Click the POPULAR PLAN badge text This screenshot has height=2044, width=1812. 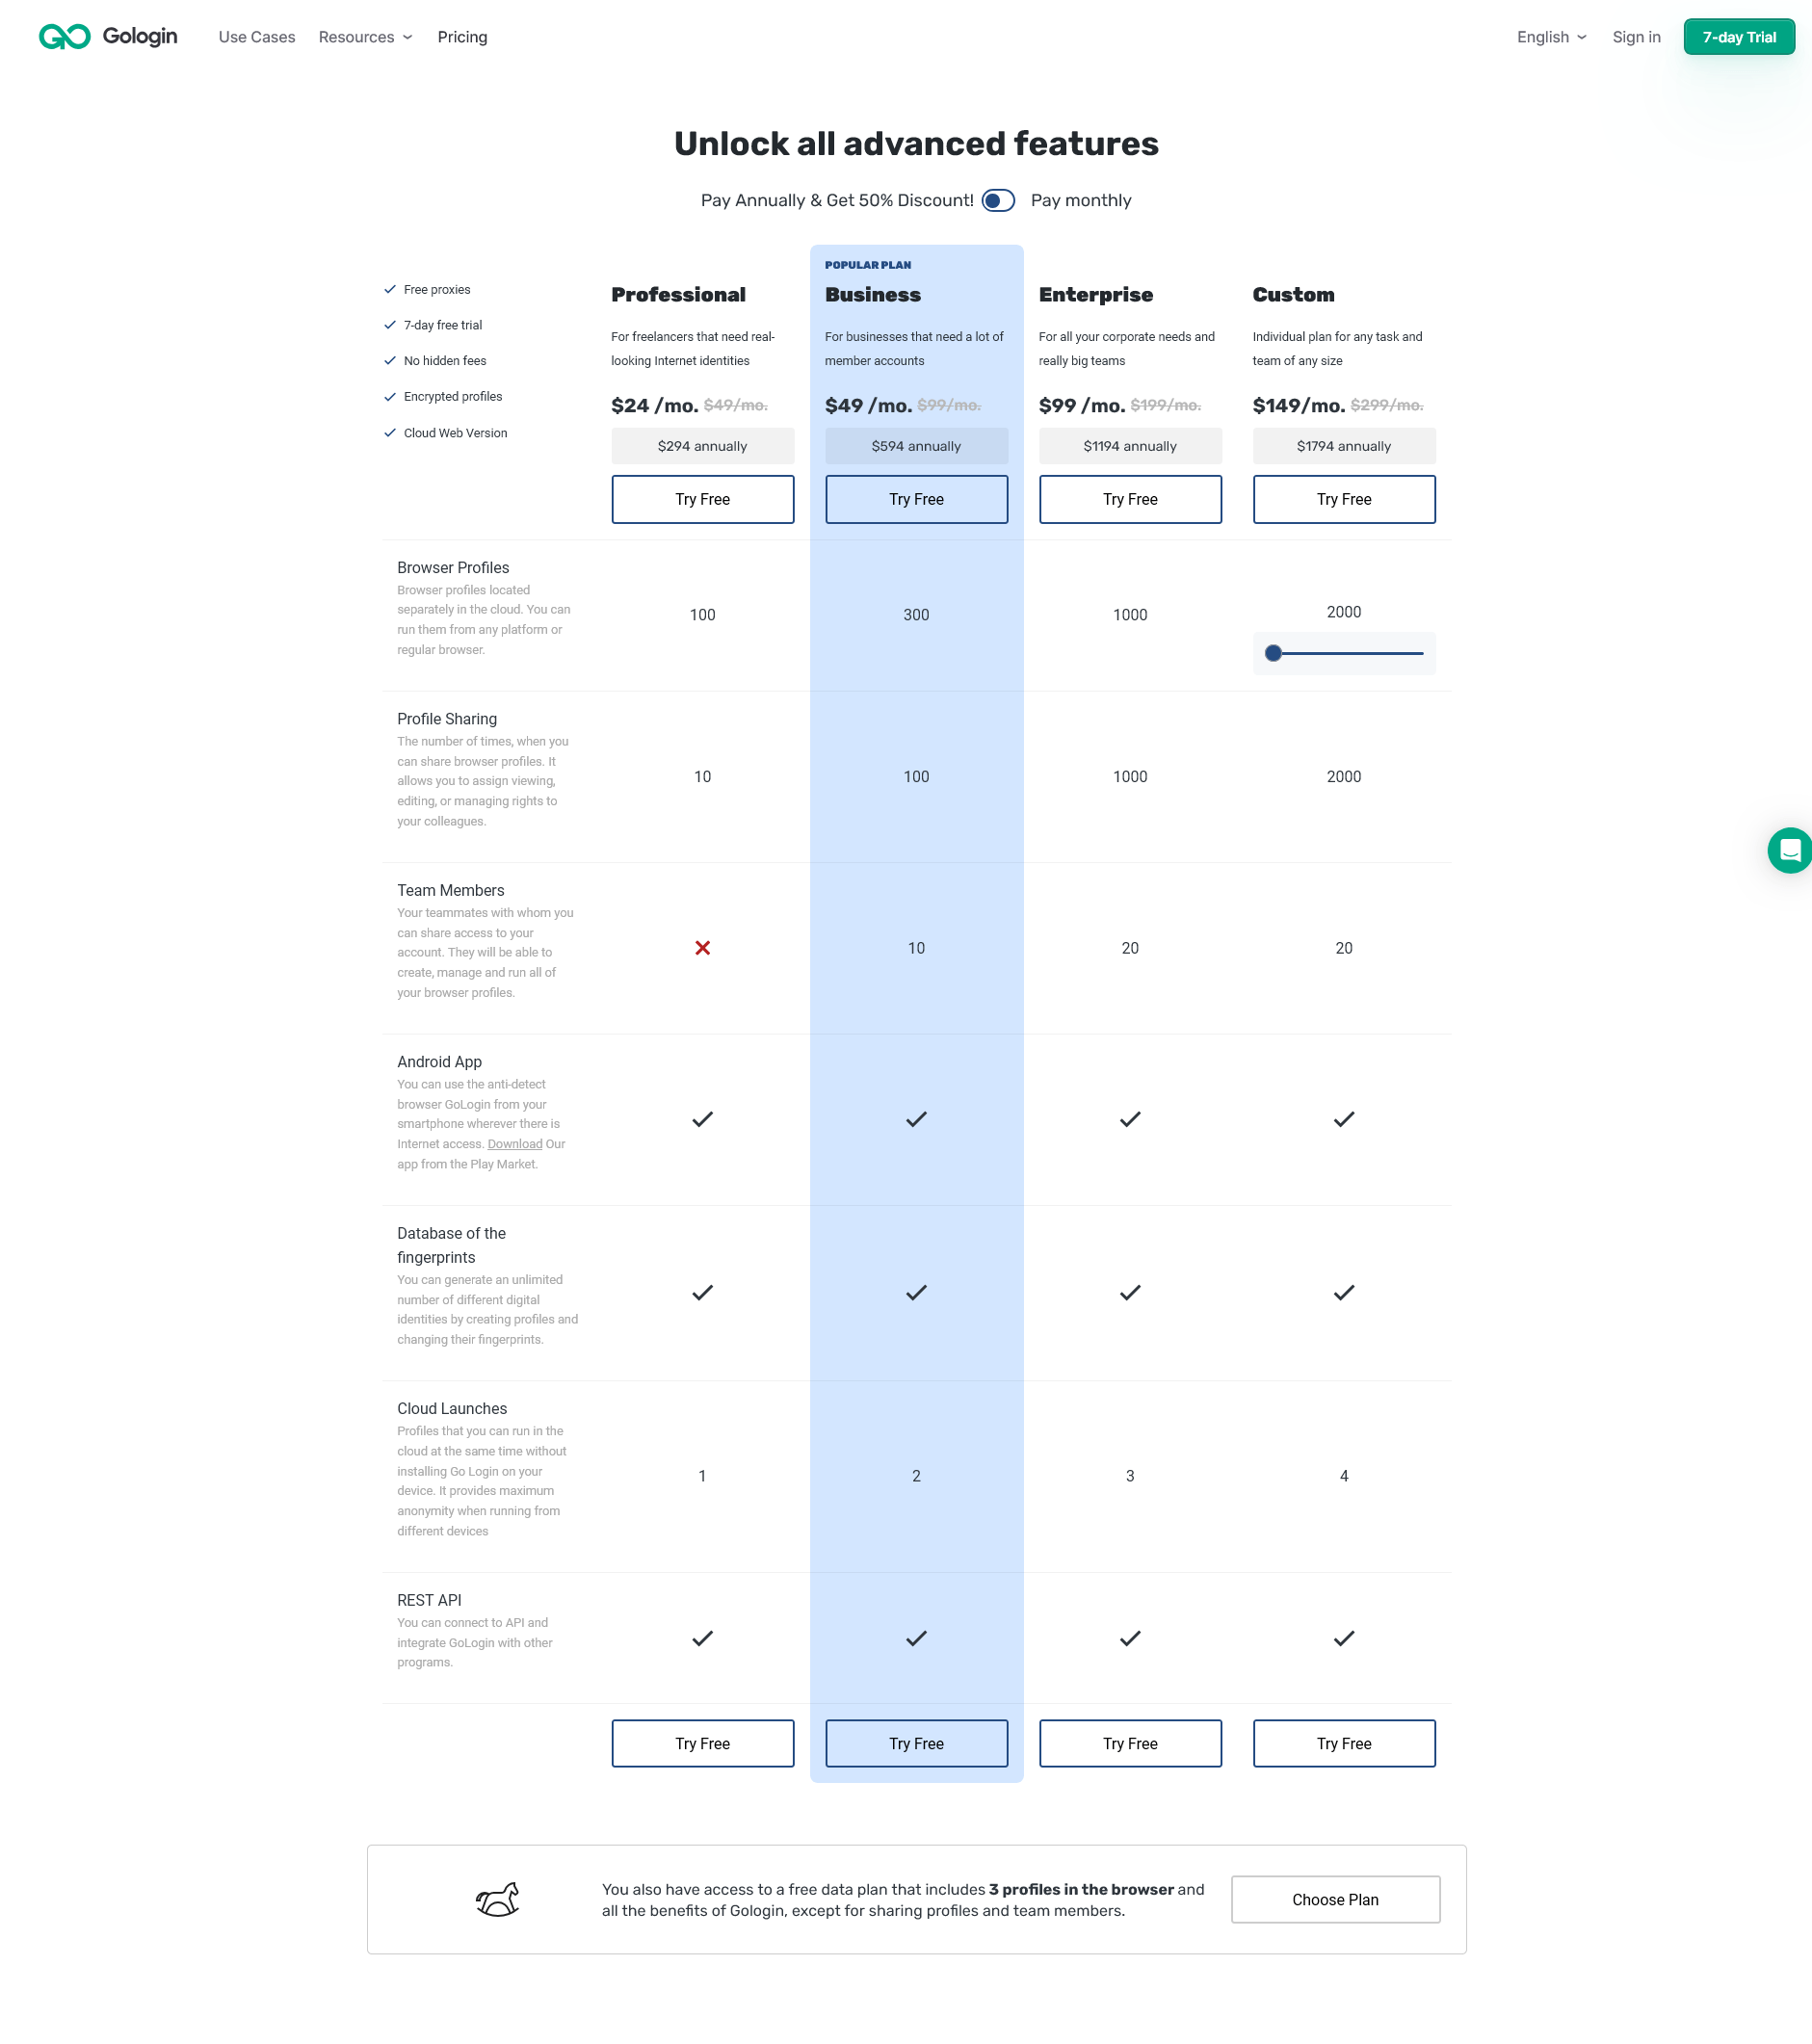point(867,265)
